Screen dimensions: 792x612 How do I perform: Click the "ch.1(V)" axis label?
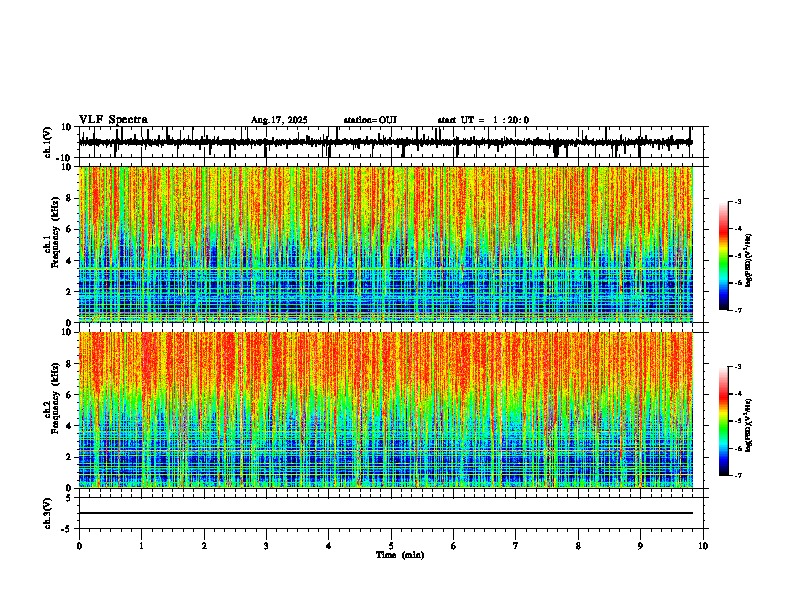48,142
